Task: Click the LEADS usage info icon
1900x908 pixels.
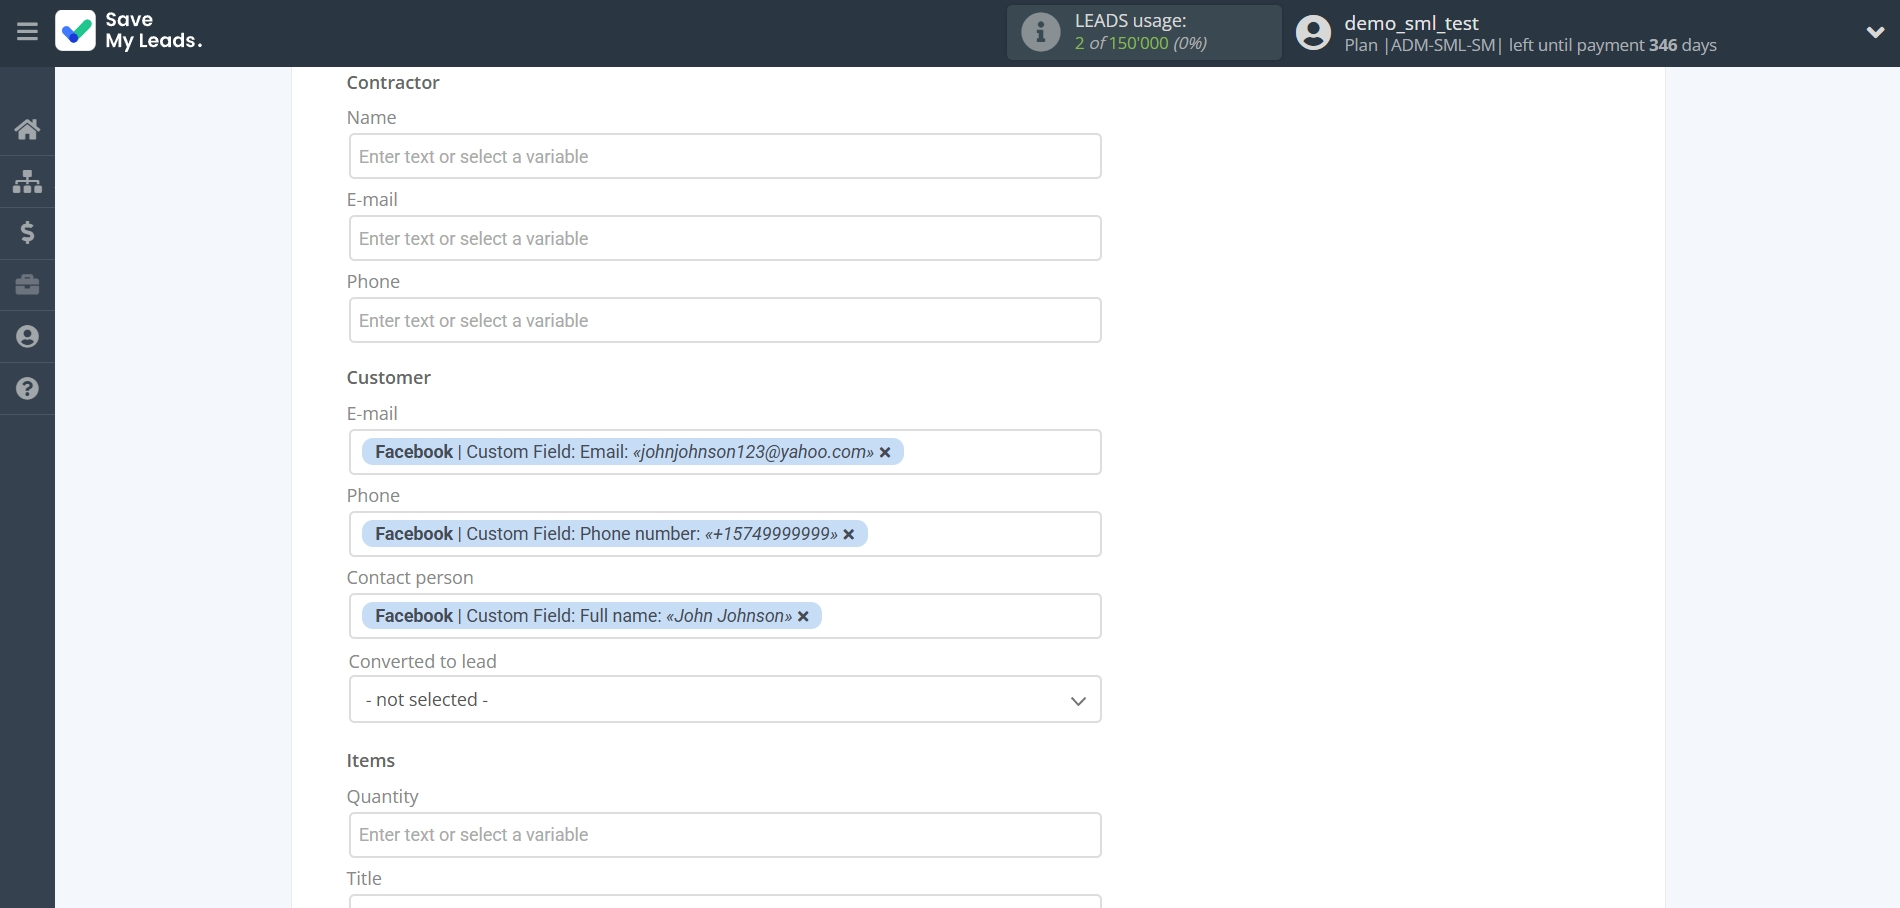Action: 1040,32
